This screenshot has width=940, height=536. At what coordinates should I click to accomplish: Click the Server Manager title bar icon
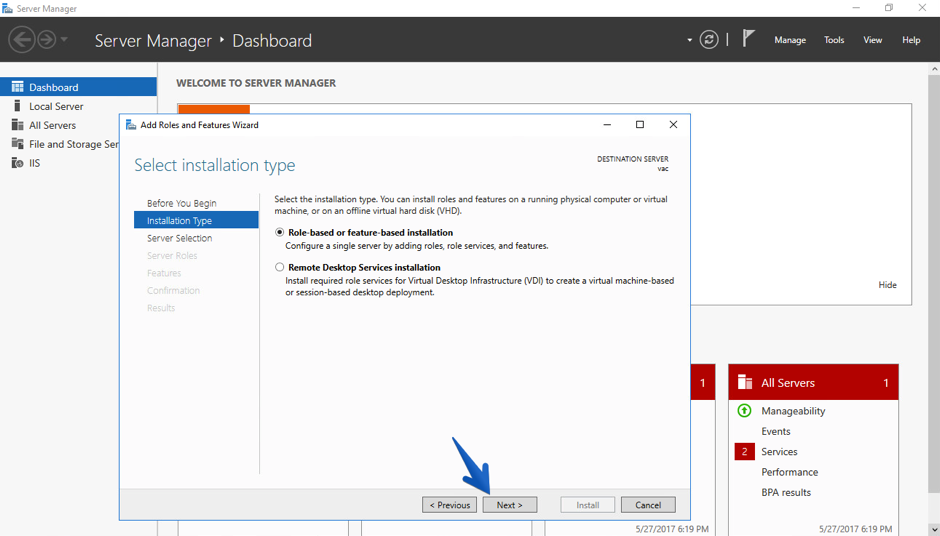coord(7,8)
